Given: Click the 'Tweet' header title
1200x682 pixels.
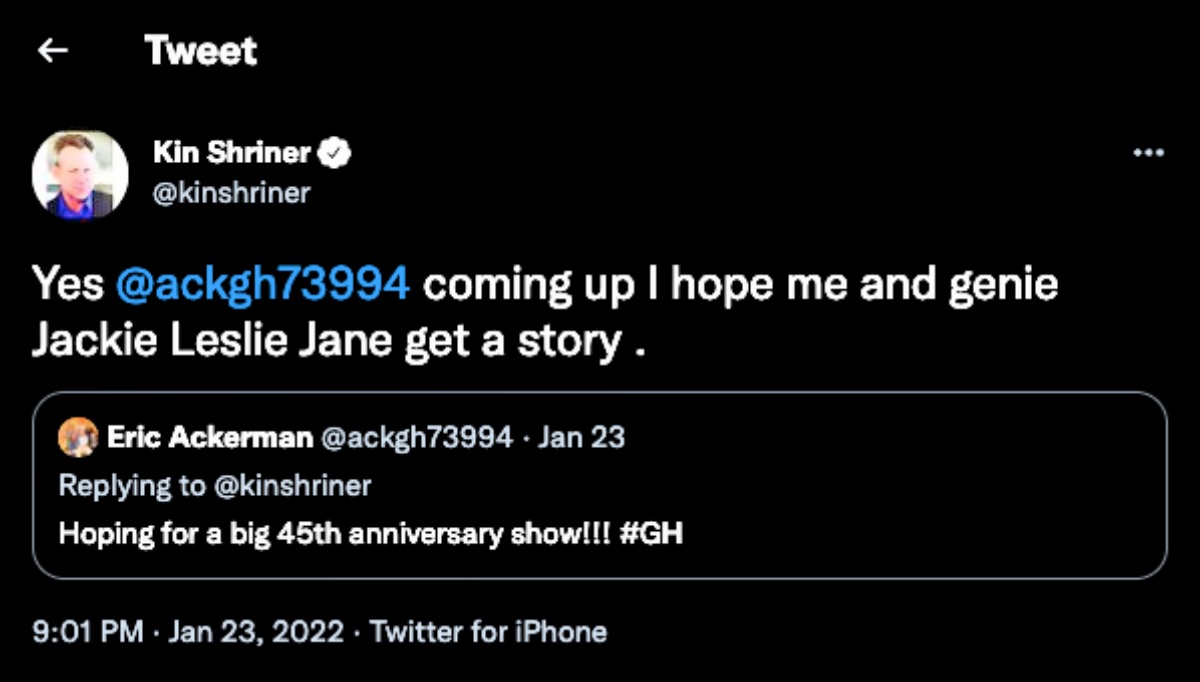Looking at the screenshot, I should (x=200, y=50).
